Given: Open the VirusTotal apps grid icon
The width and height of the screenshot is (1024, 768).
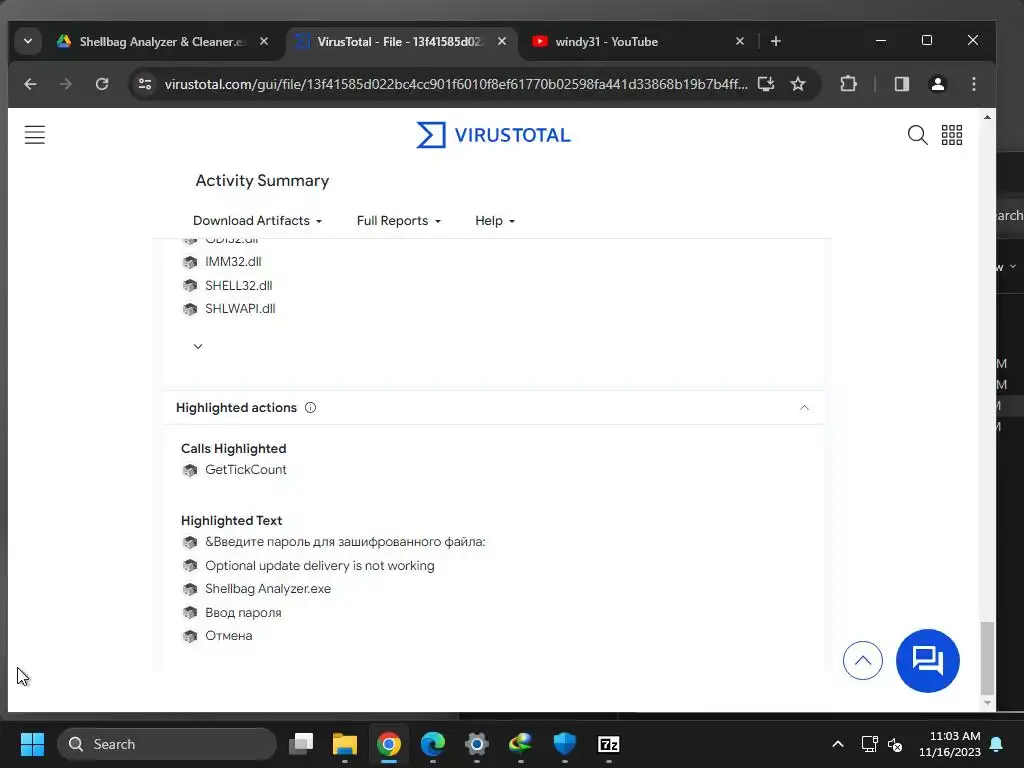Looking at the screenshot, I should pos(952,135).
